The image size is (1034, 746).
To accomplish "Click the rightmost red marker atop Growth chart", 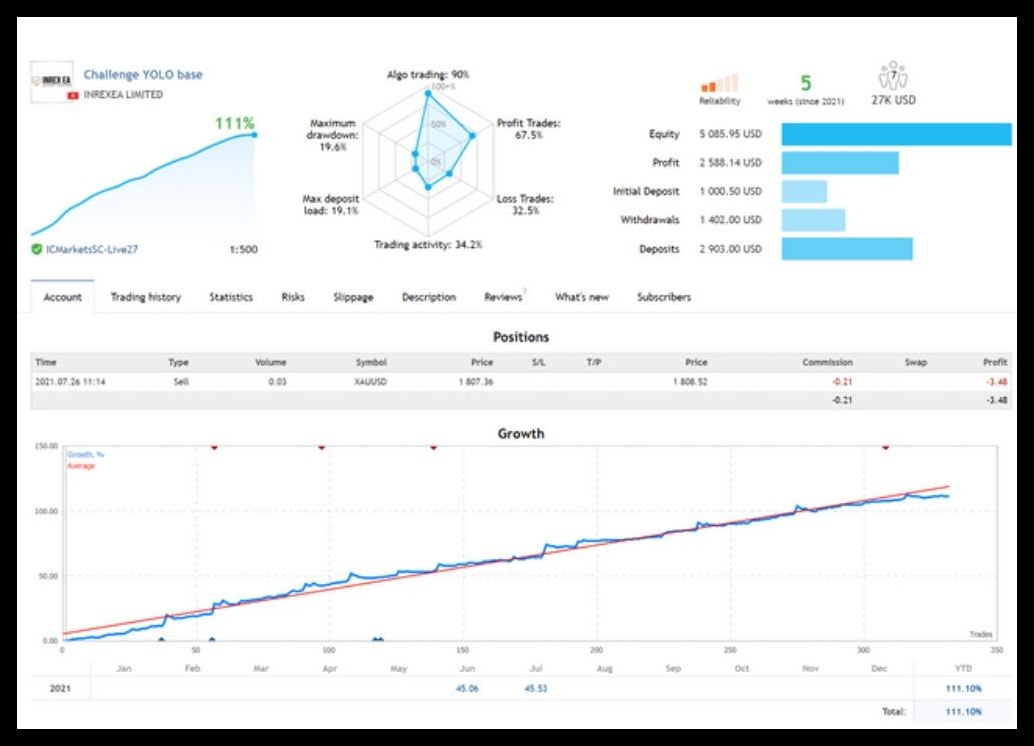I will [885, 448].
